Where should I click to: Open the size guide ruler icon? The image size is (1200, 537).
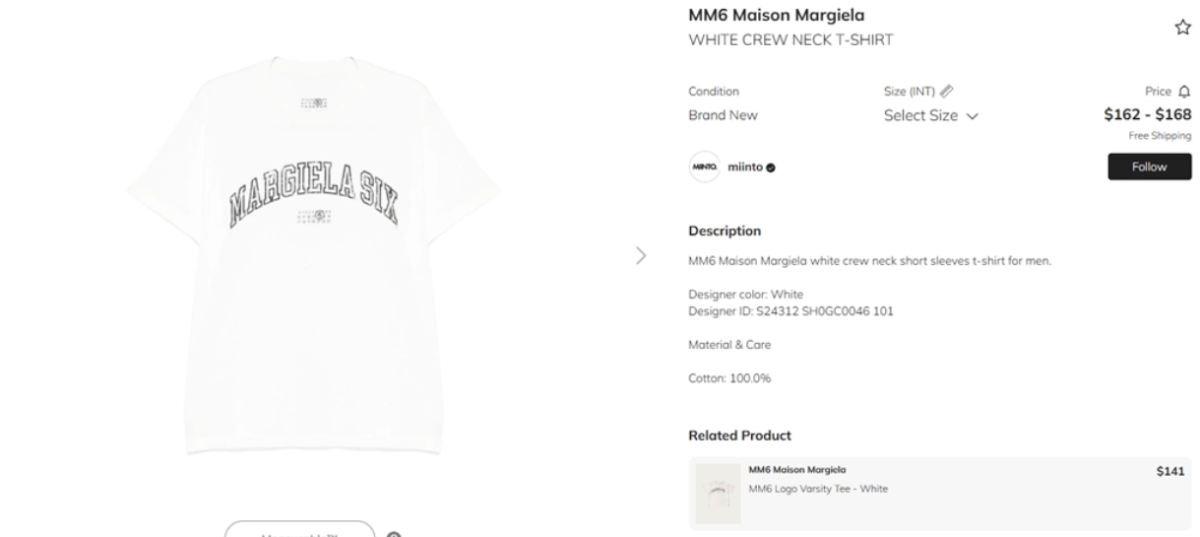(x=947, y=91)
